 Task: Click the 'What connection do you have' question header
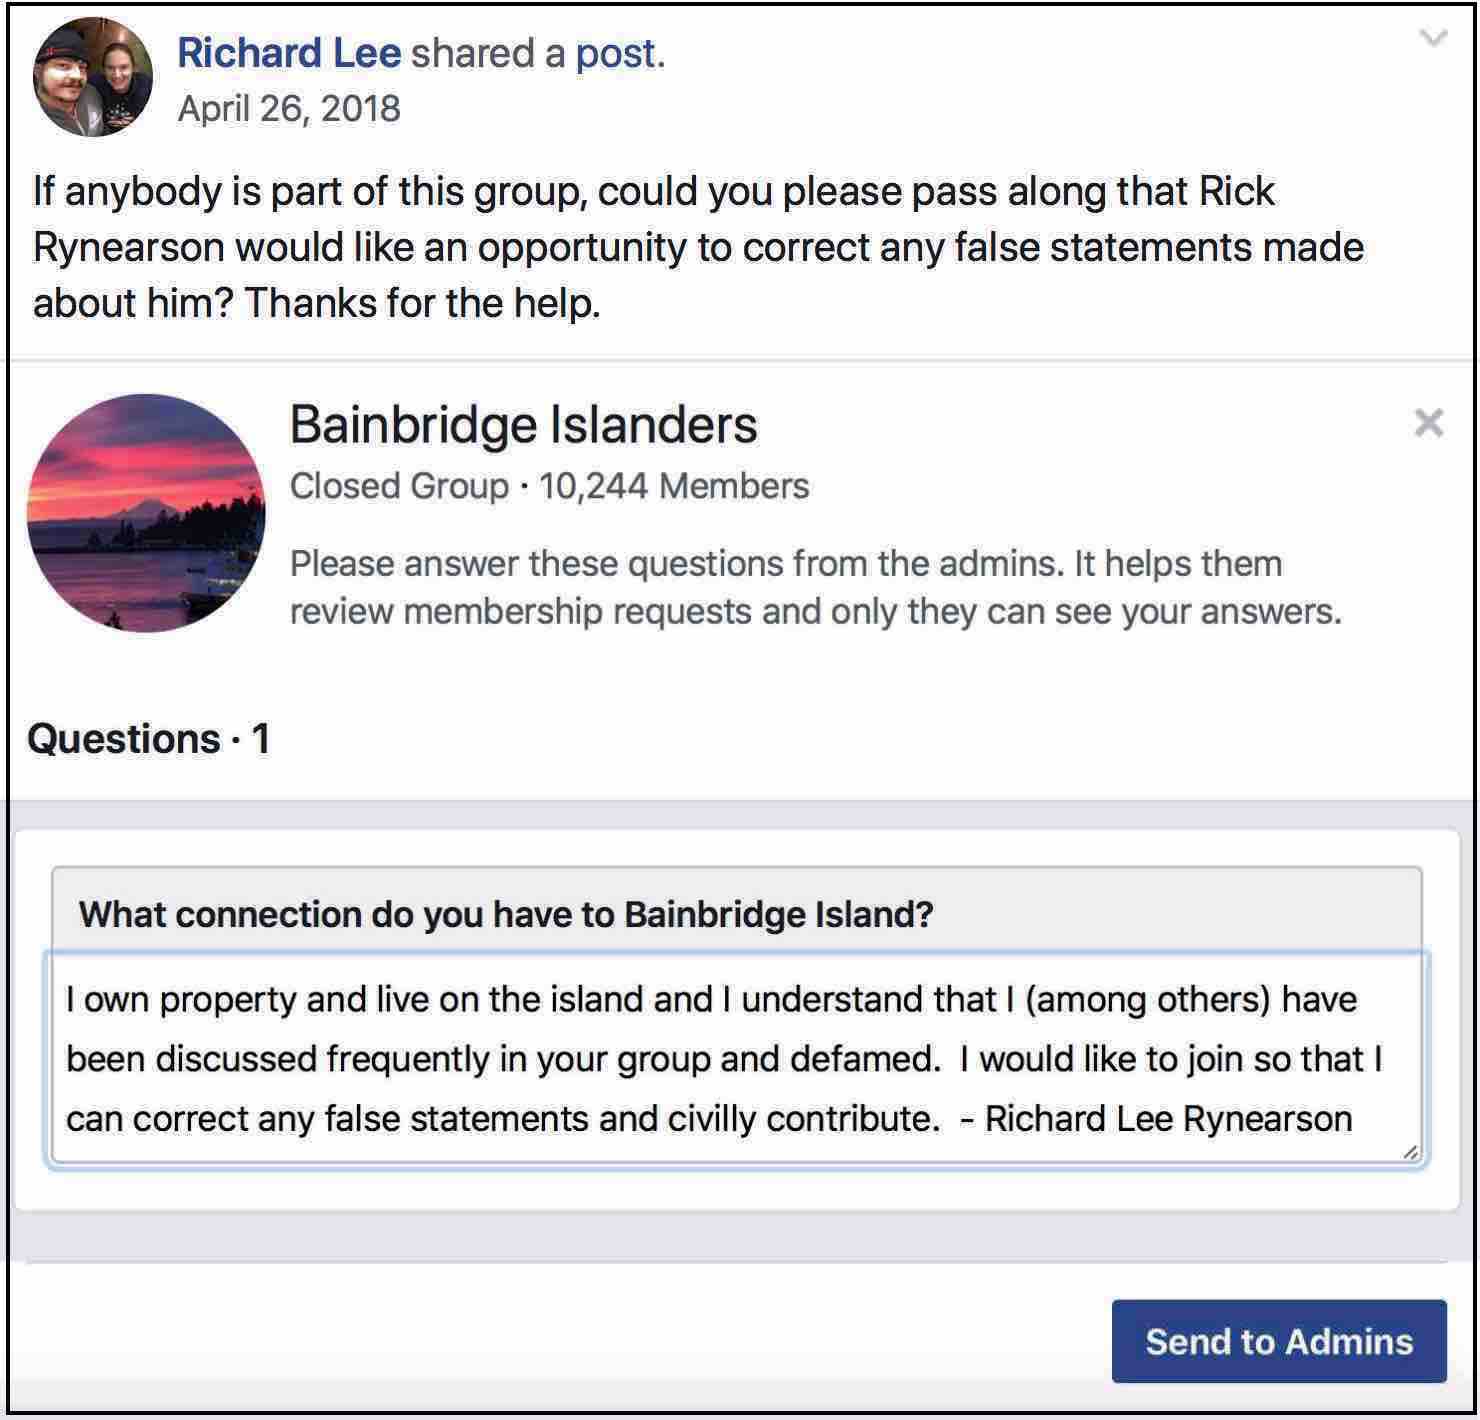(506, 914)
